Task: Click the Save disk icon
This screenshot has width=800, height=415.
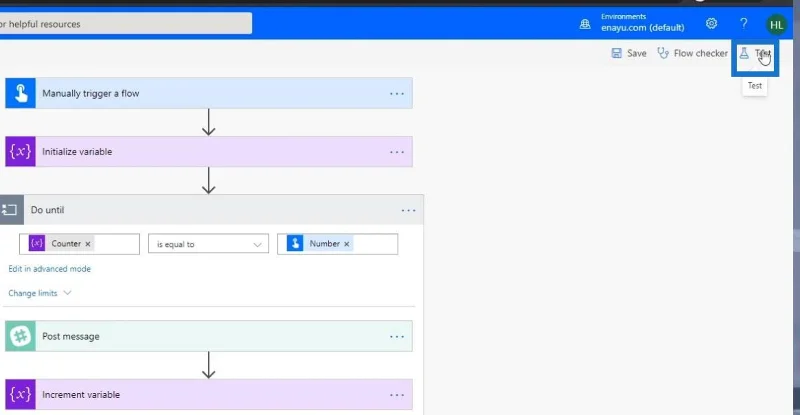Action: tap(616, 53)
